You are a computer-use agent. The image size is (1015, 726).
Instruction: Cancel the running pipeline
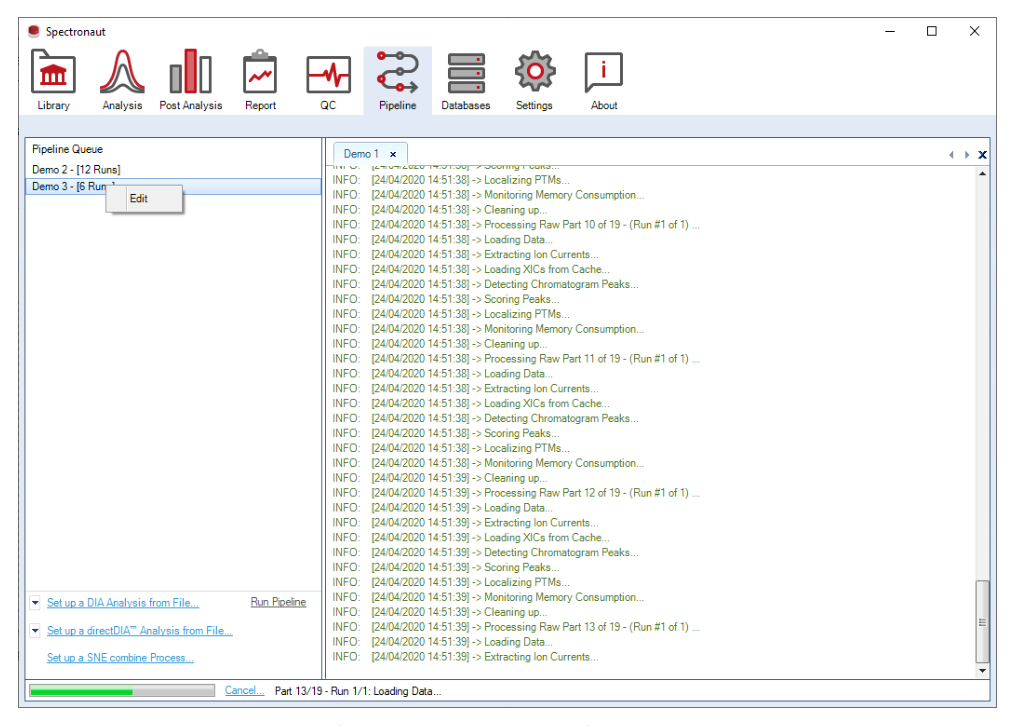244,690
